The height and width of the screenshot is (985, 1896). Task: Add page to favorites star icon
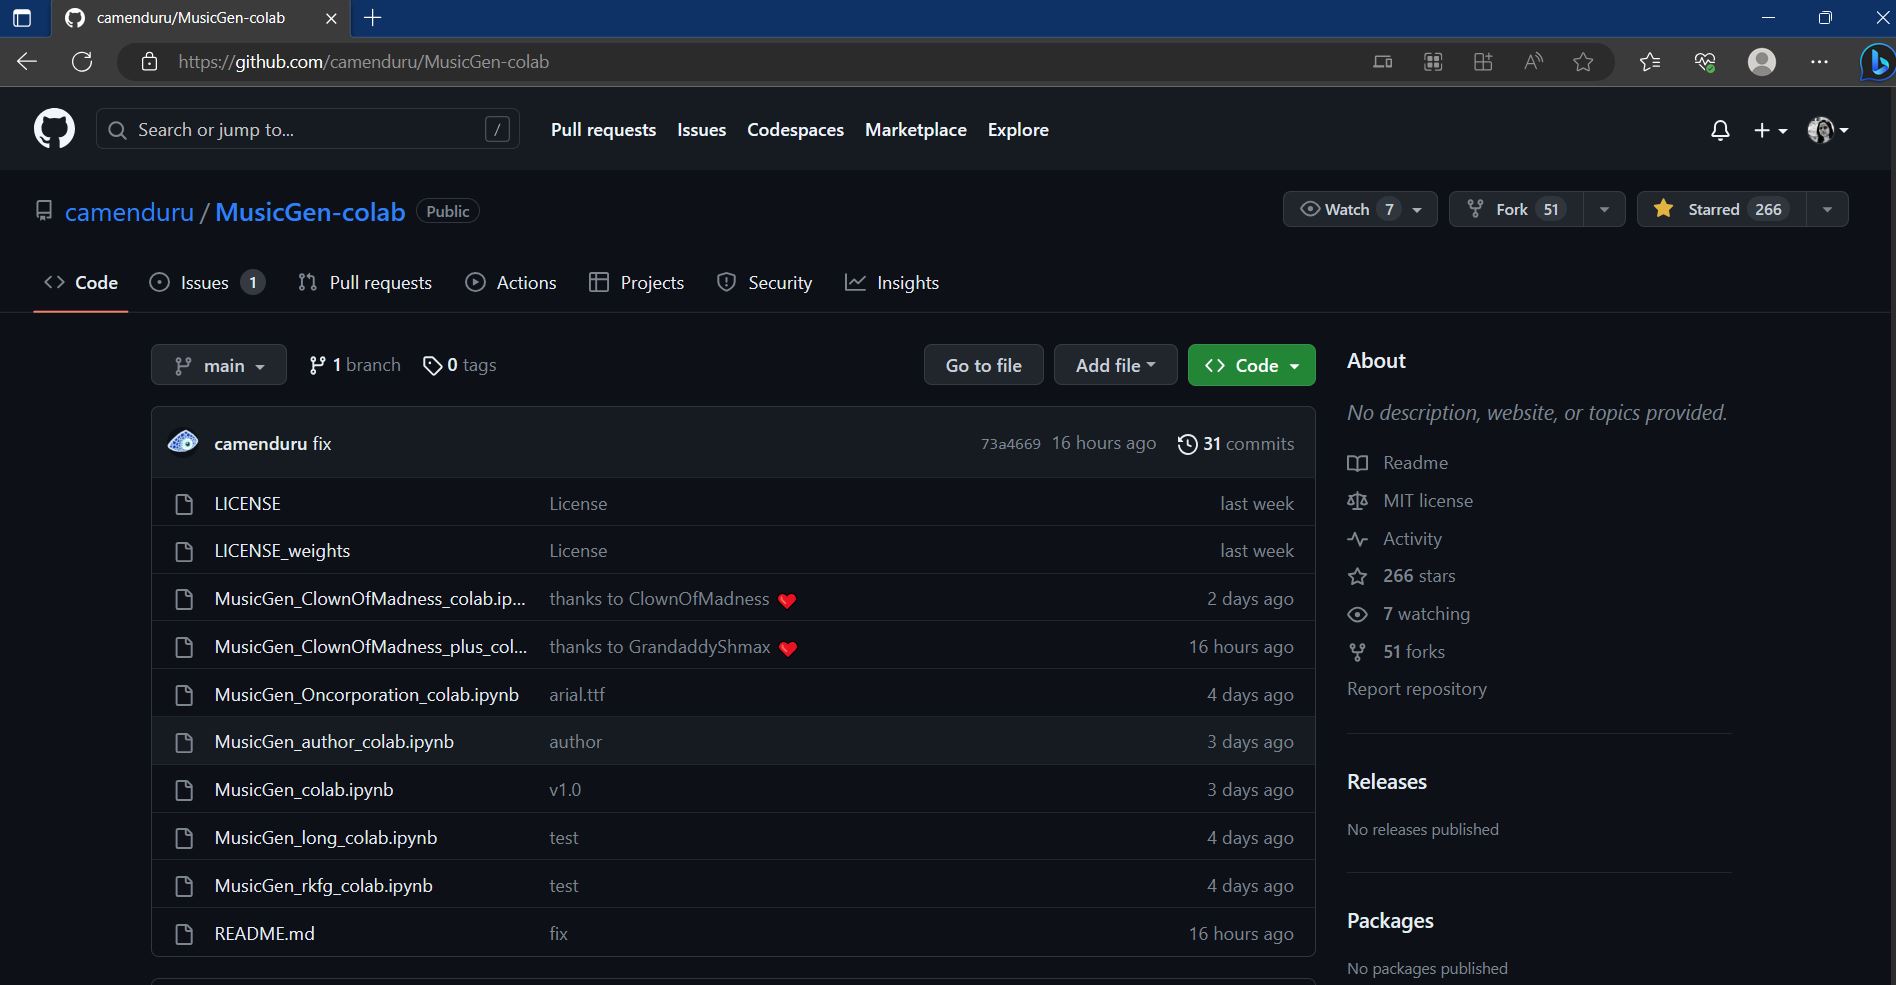(1583, 62)
